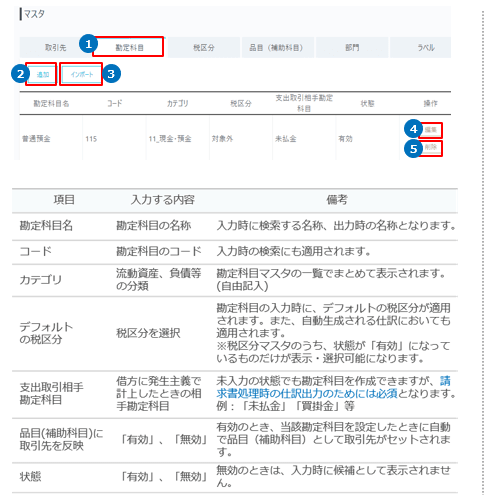This screenshot has height=499, width=490.
Task: Click the blue number 5 badge
Action: [413, 149]
